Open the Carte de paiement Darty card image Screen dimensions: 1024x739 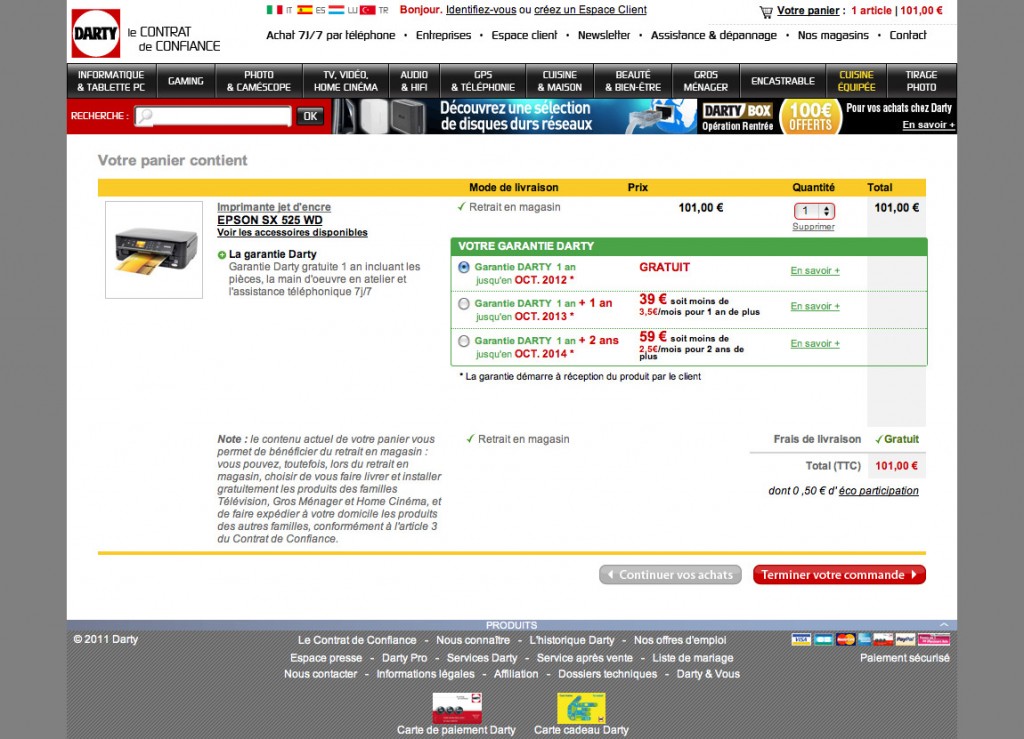point(456,708)
